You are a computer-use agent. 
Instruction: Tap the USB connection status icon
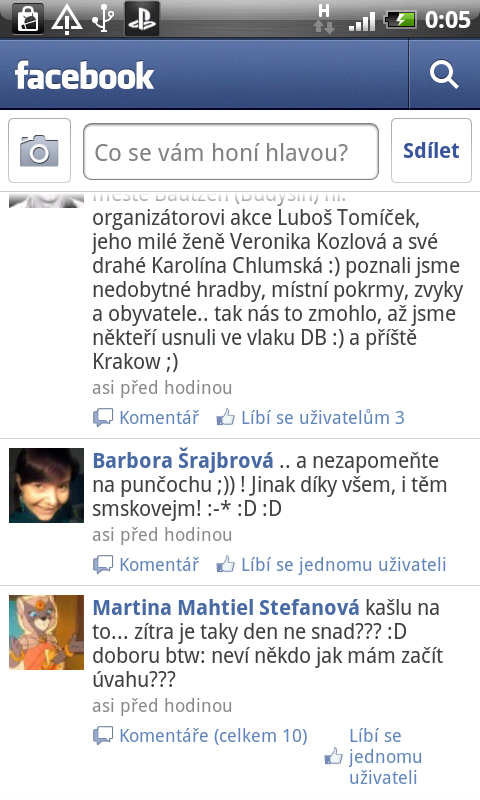point(104,19)
